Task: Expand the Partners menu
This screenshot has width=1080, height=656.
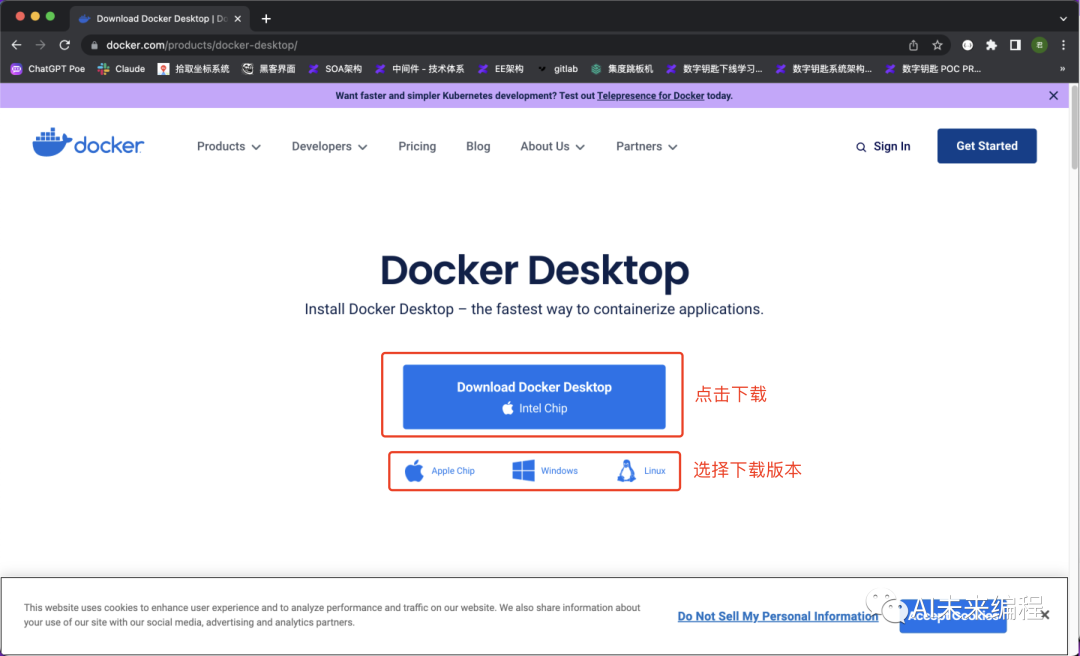Action: tap(647, 146)
